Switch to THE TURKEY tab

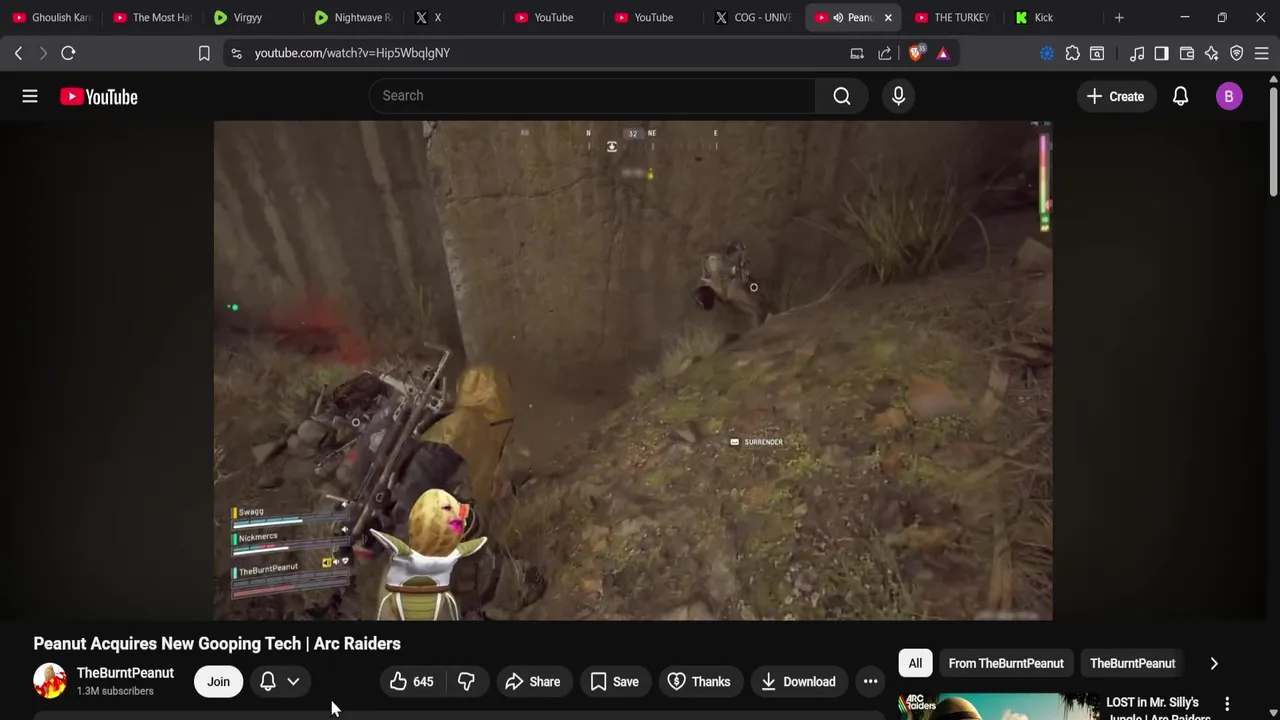click(x=954, y=17)
